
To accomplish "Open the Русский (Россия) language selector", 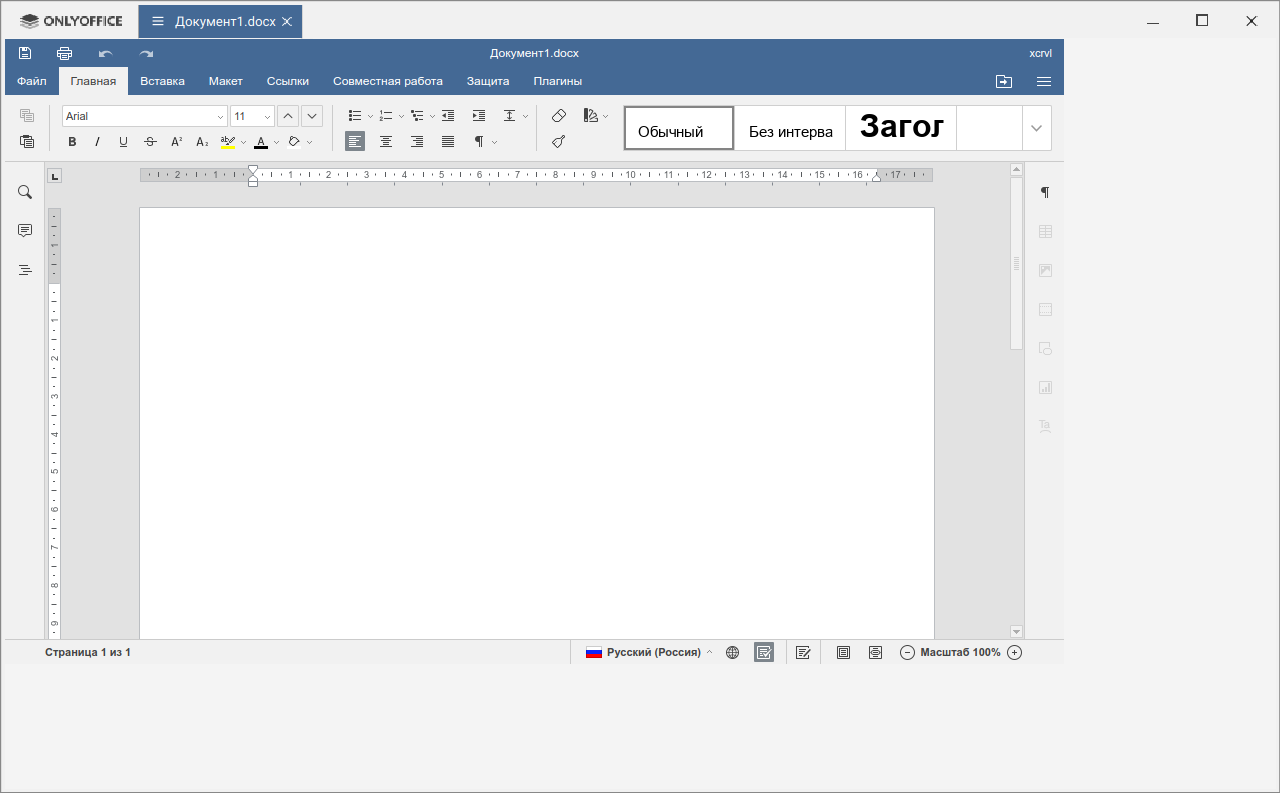I will coord(650,652).
